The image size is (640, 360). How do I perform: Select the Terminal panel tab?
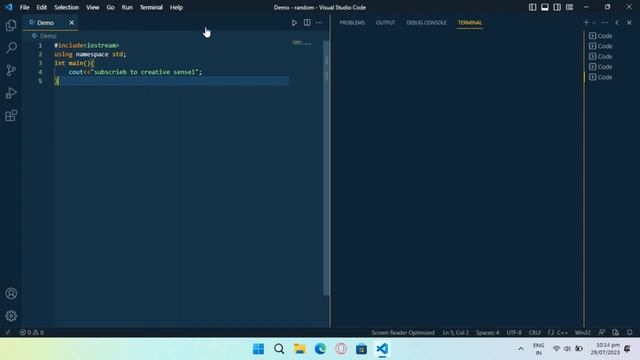pos(470,22)
